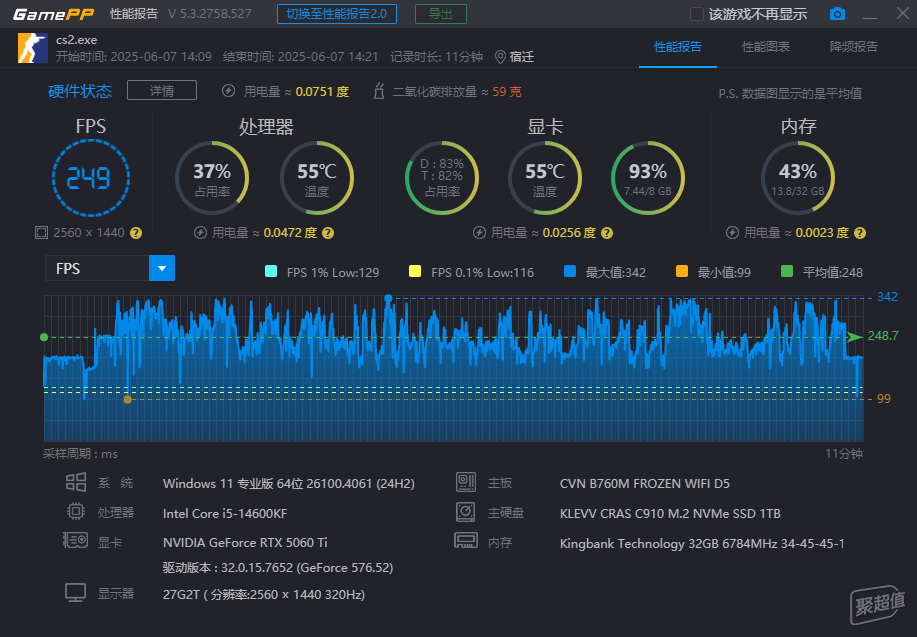The width and height of the screenshot is (917, 637).
Task: Click the 248.7 average value label
Action: click(x=882, y=336)
